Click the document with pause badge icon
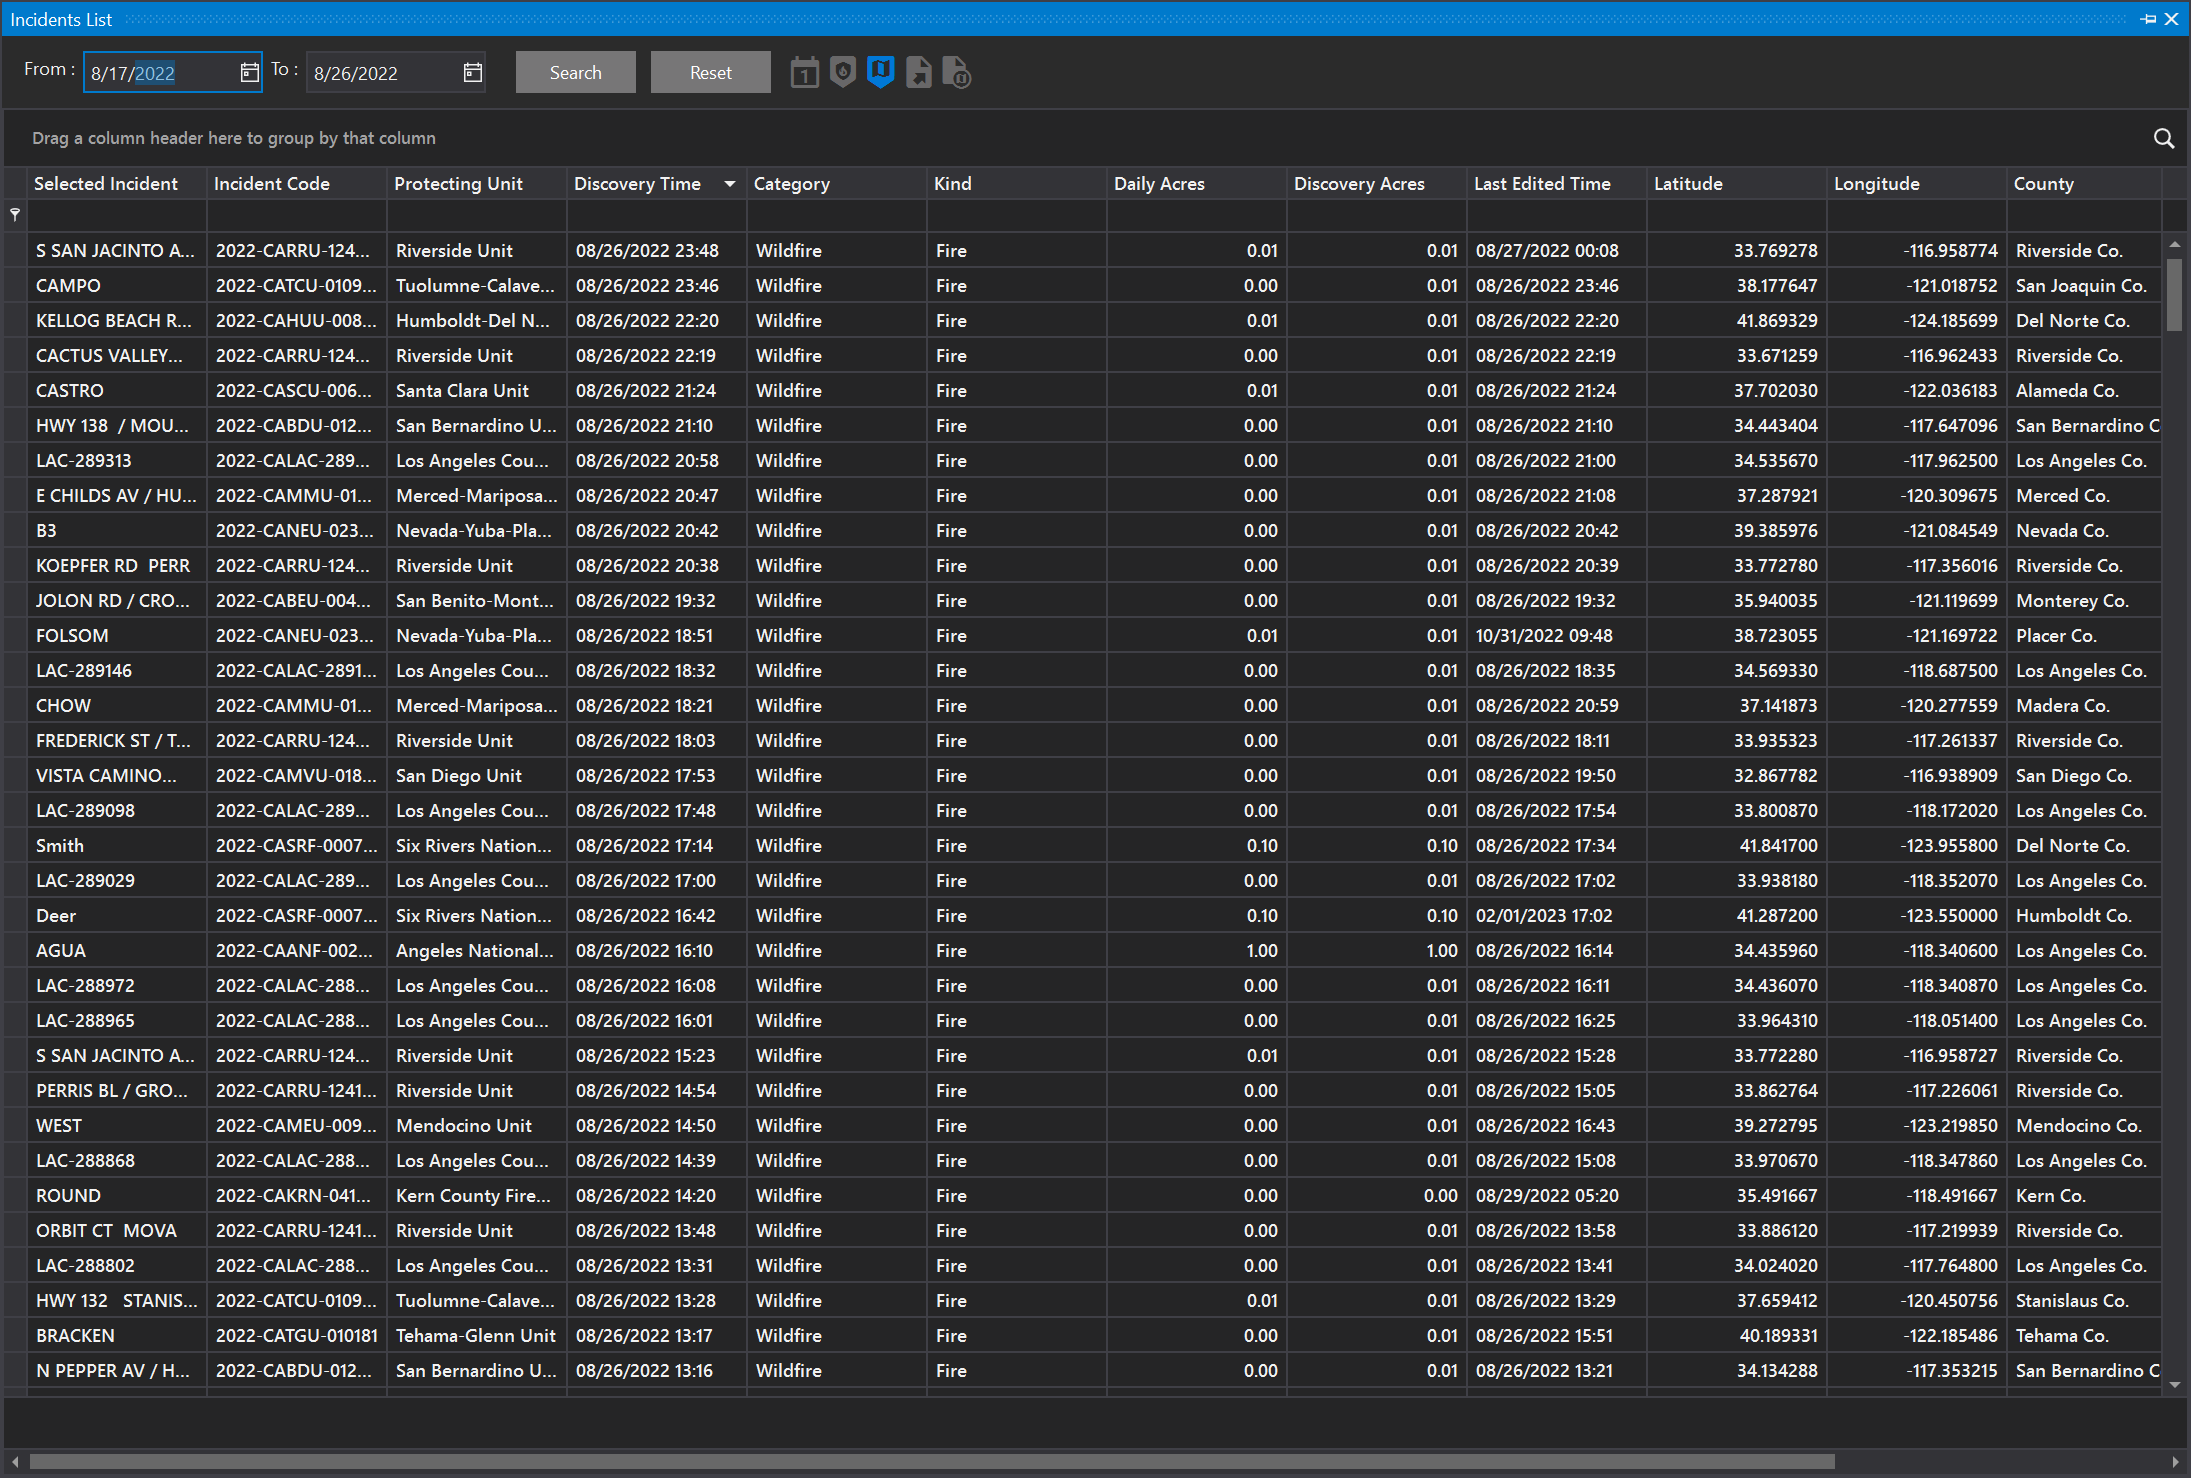The width and height of the screenshot is (2191, 1478). [957, 73]
